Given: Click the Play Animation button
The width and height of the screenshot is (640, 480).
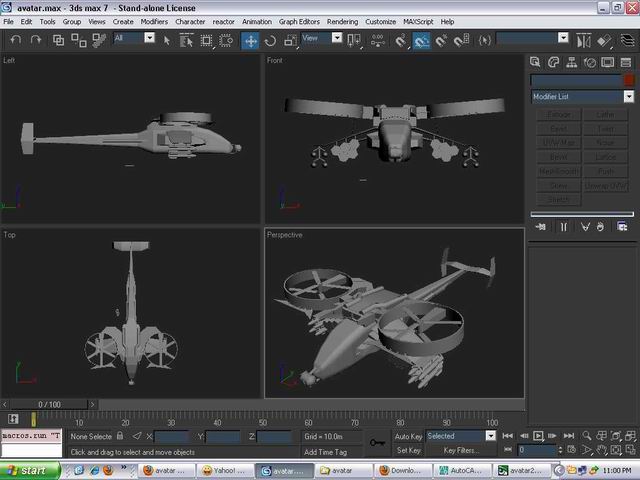Looking at the screenshot, I should [538, 436].
